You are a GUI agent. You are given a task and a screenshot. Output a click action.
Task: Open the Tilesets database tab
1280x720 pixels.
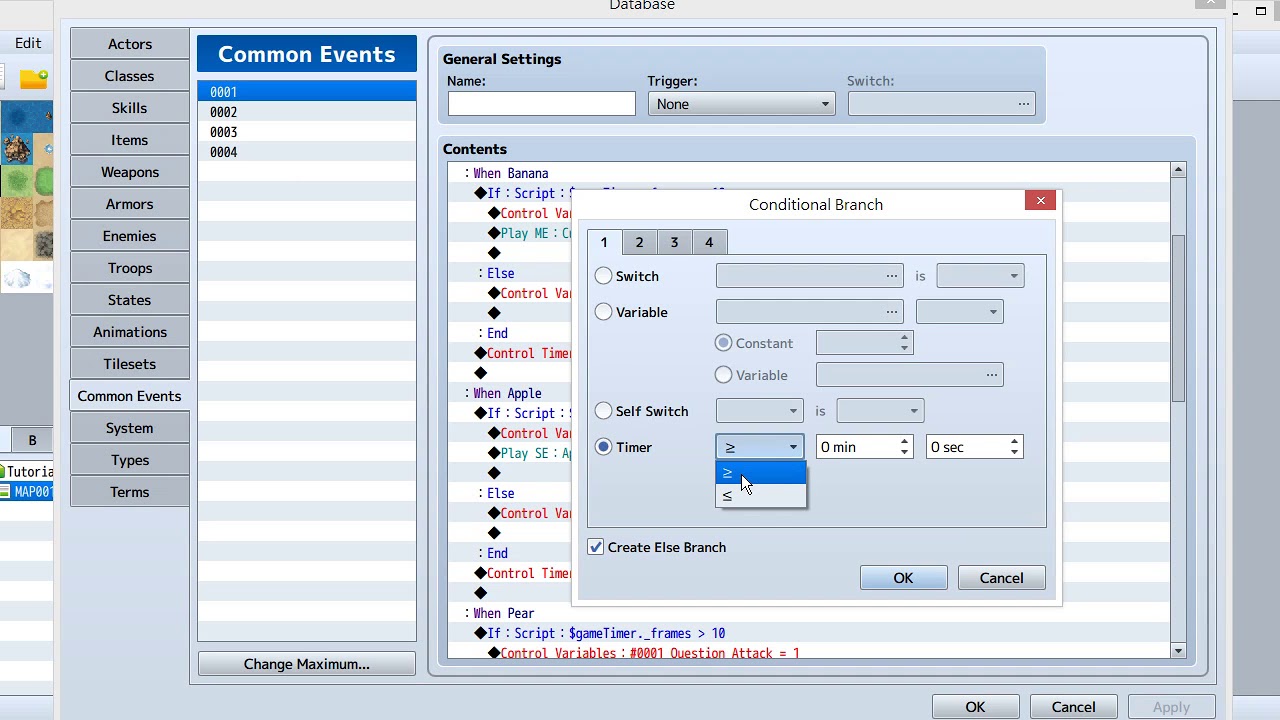click(x=130, y=364)
